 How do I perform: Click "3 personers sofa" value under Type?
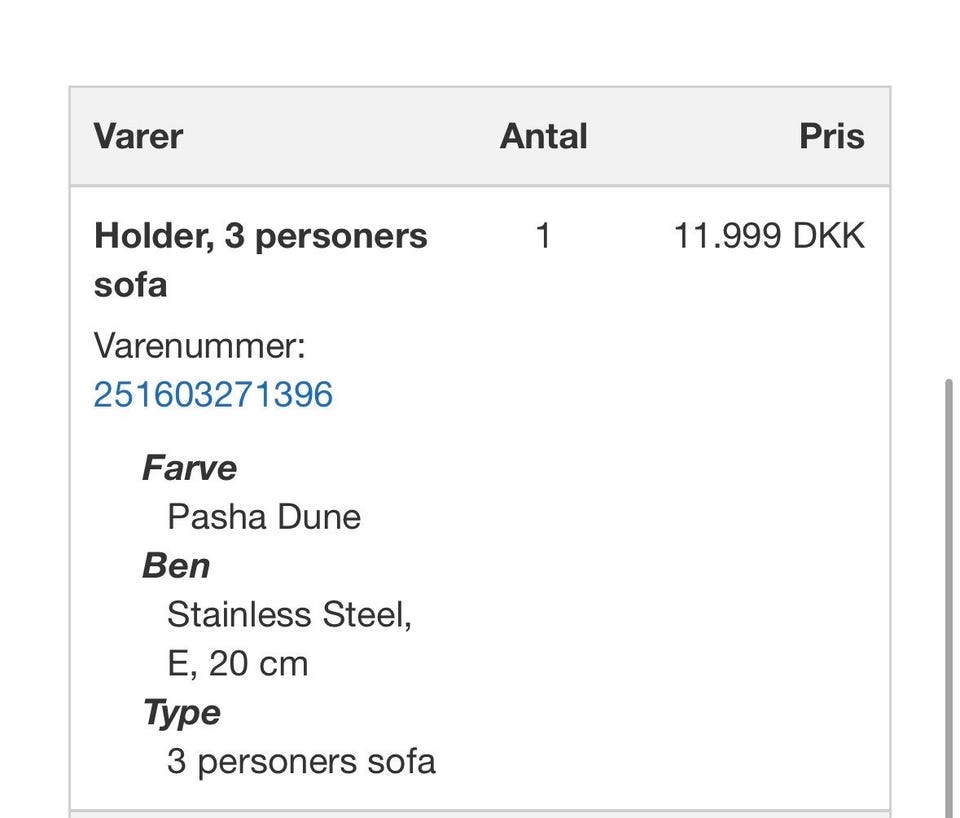click(301, 762)
